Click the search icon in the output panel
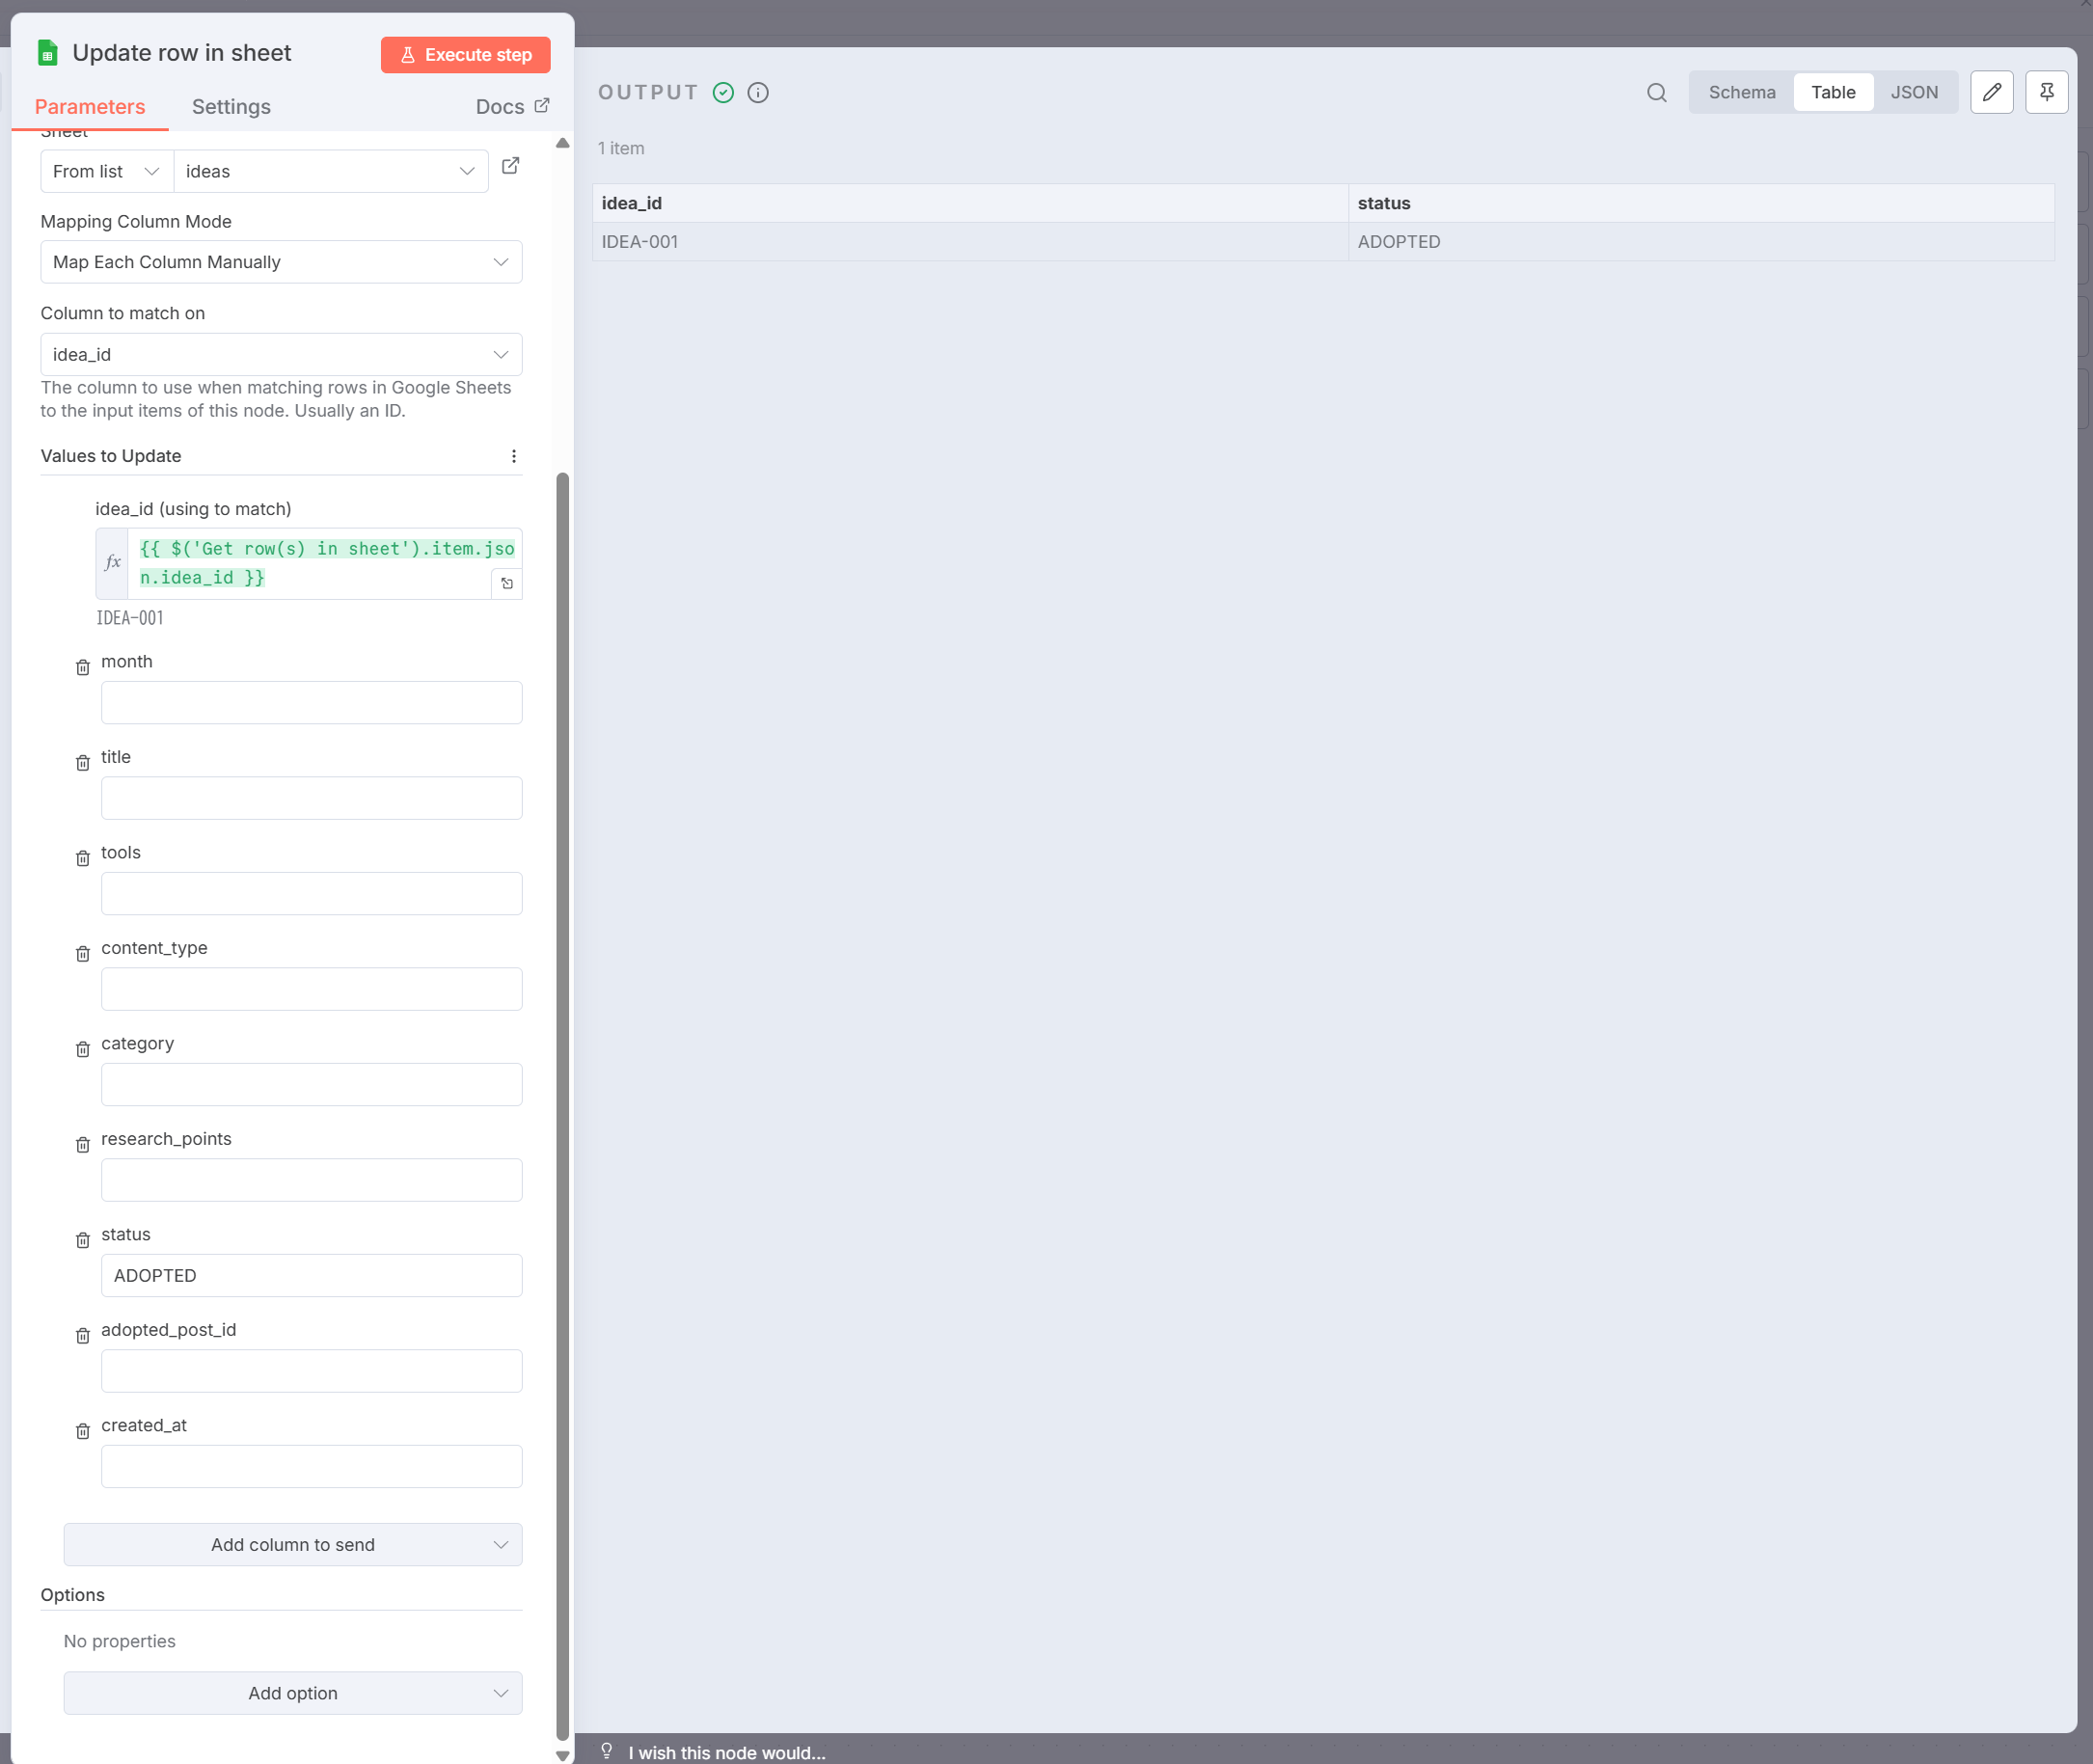 point(1656,93)
